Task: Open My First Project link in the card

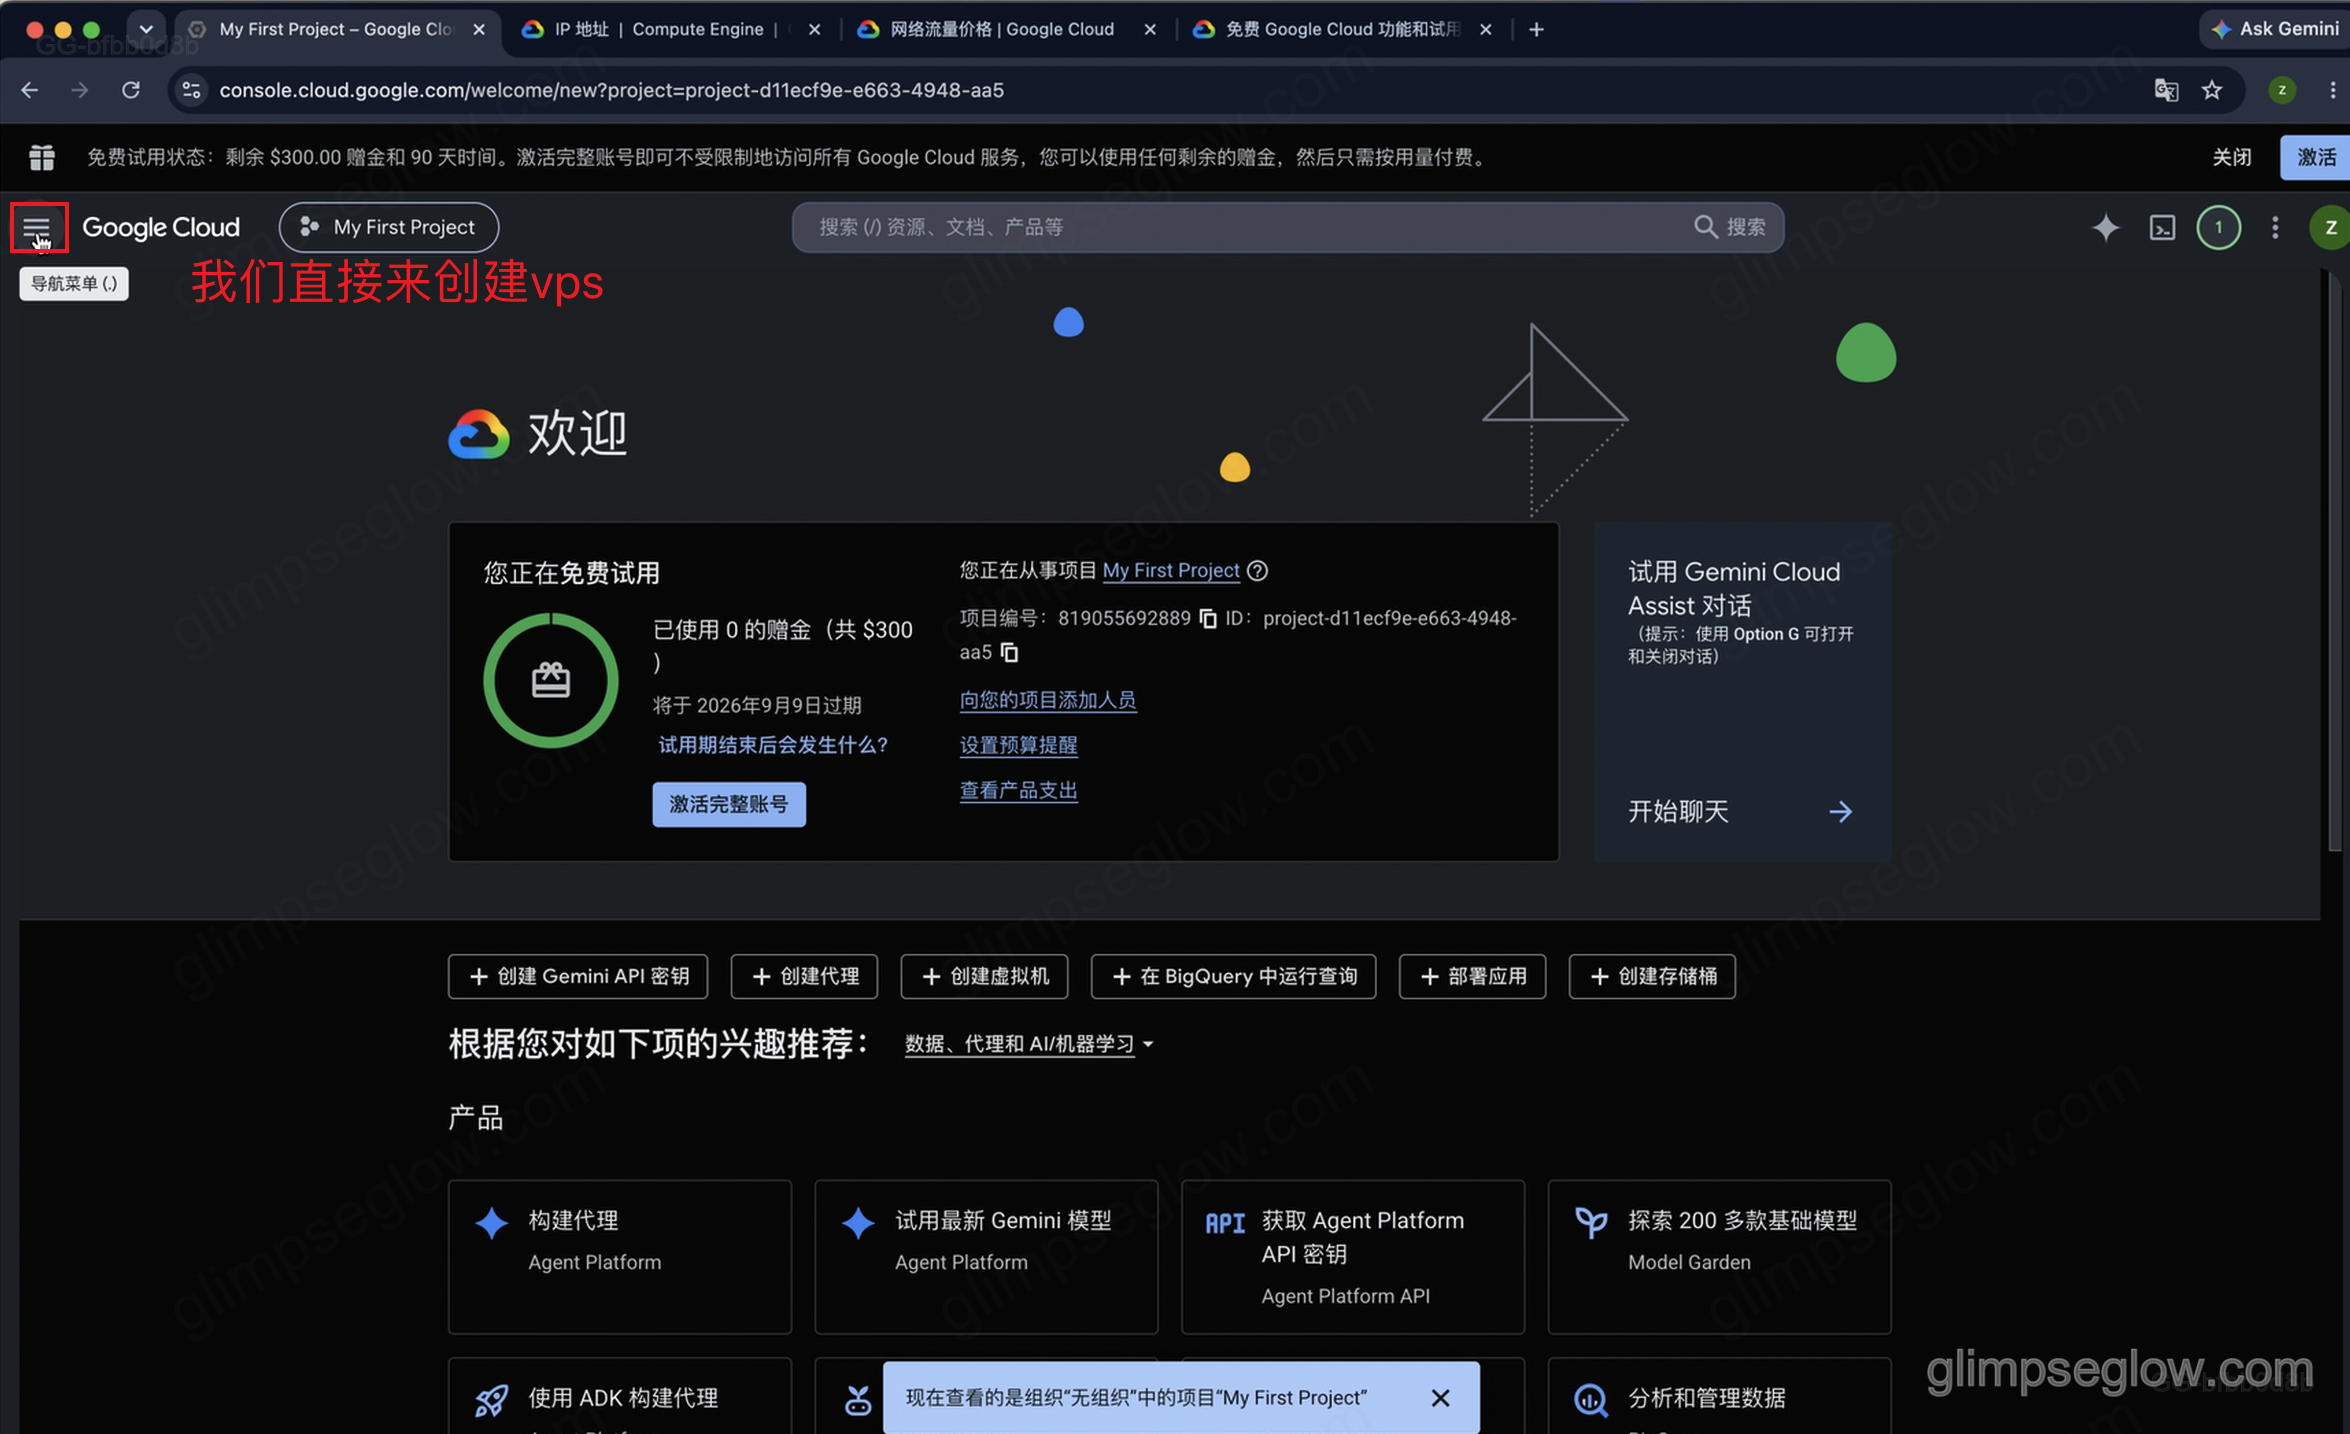Action: [x=1171, y=570]
